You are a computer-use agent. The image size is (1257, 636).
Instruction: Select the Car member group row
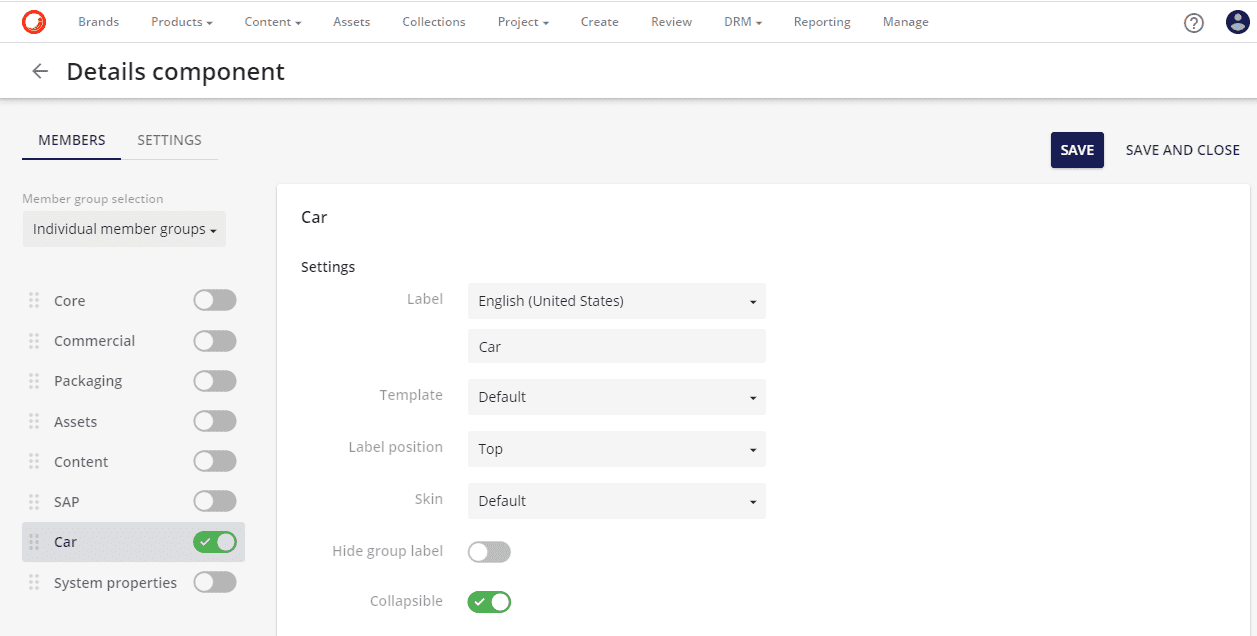point(133,541)
